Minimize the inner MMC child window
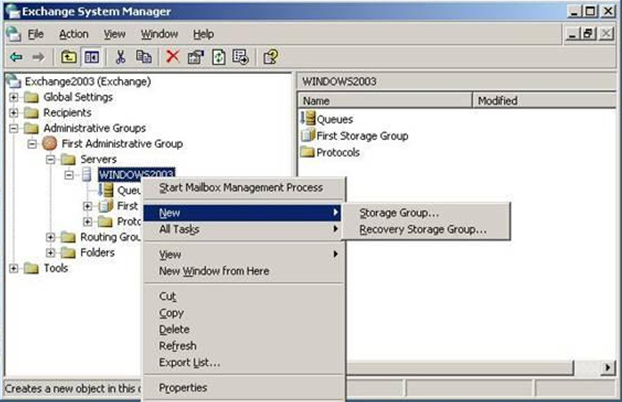The image size is (622, 402). [572, 34]
